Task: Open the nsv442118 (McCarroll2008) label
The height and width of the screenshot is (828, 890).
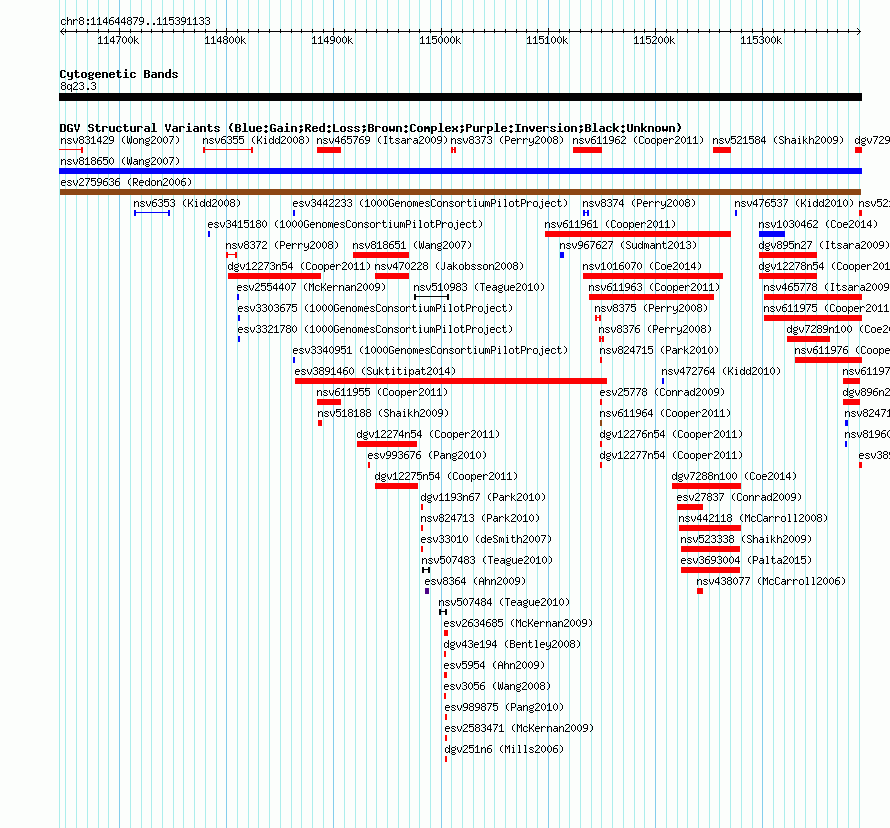Action: (x=753, y=518)
